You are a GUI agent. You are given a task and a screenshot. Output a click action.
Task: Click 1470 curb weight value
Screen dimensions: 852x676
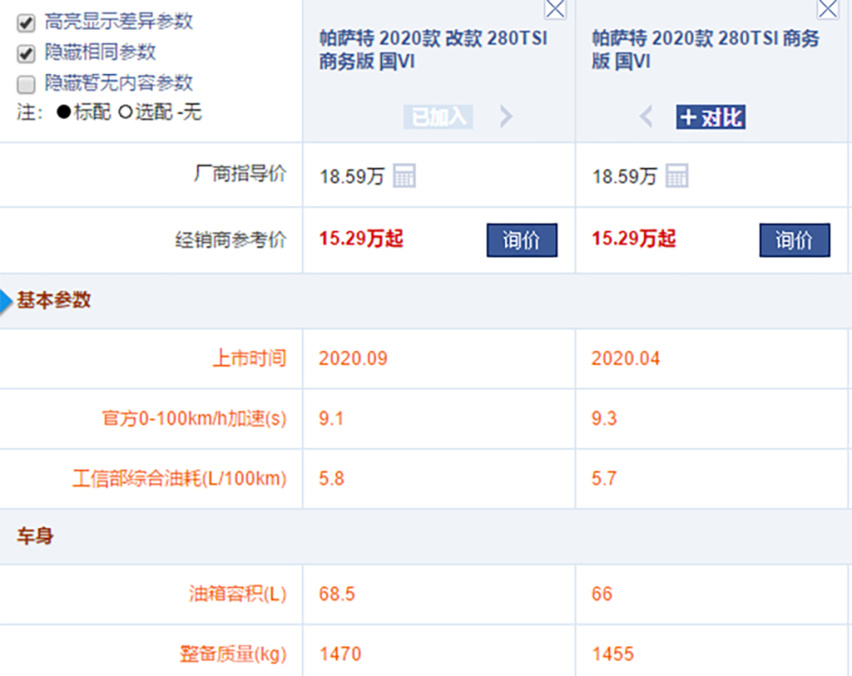[x=340, y=654]
